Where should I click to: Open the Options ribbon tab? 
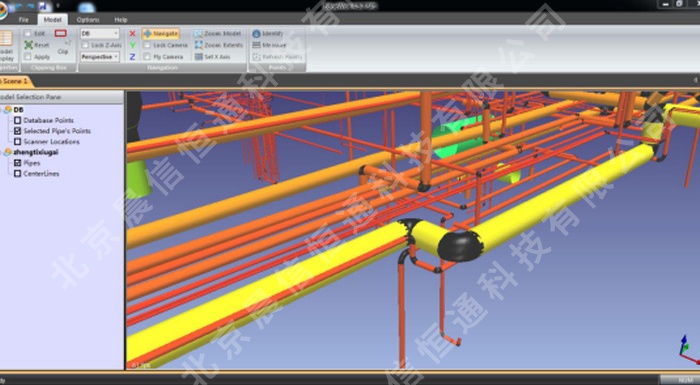coord(88,20)
